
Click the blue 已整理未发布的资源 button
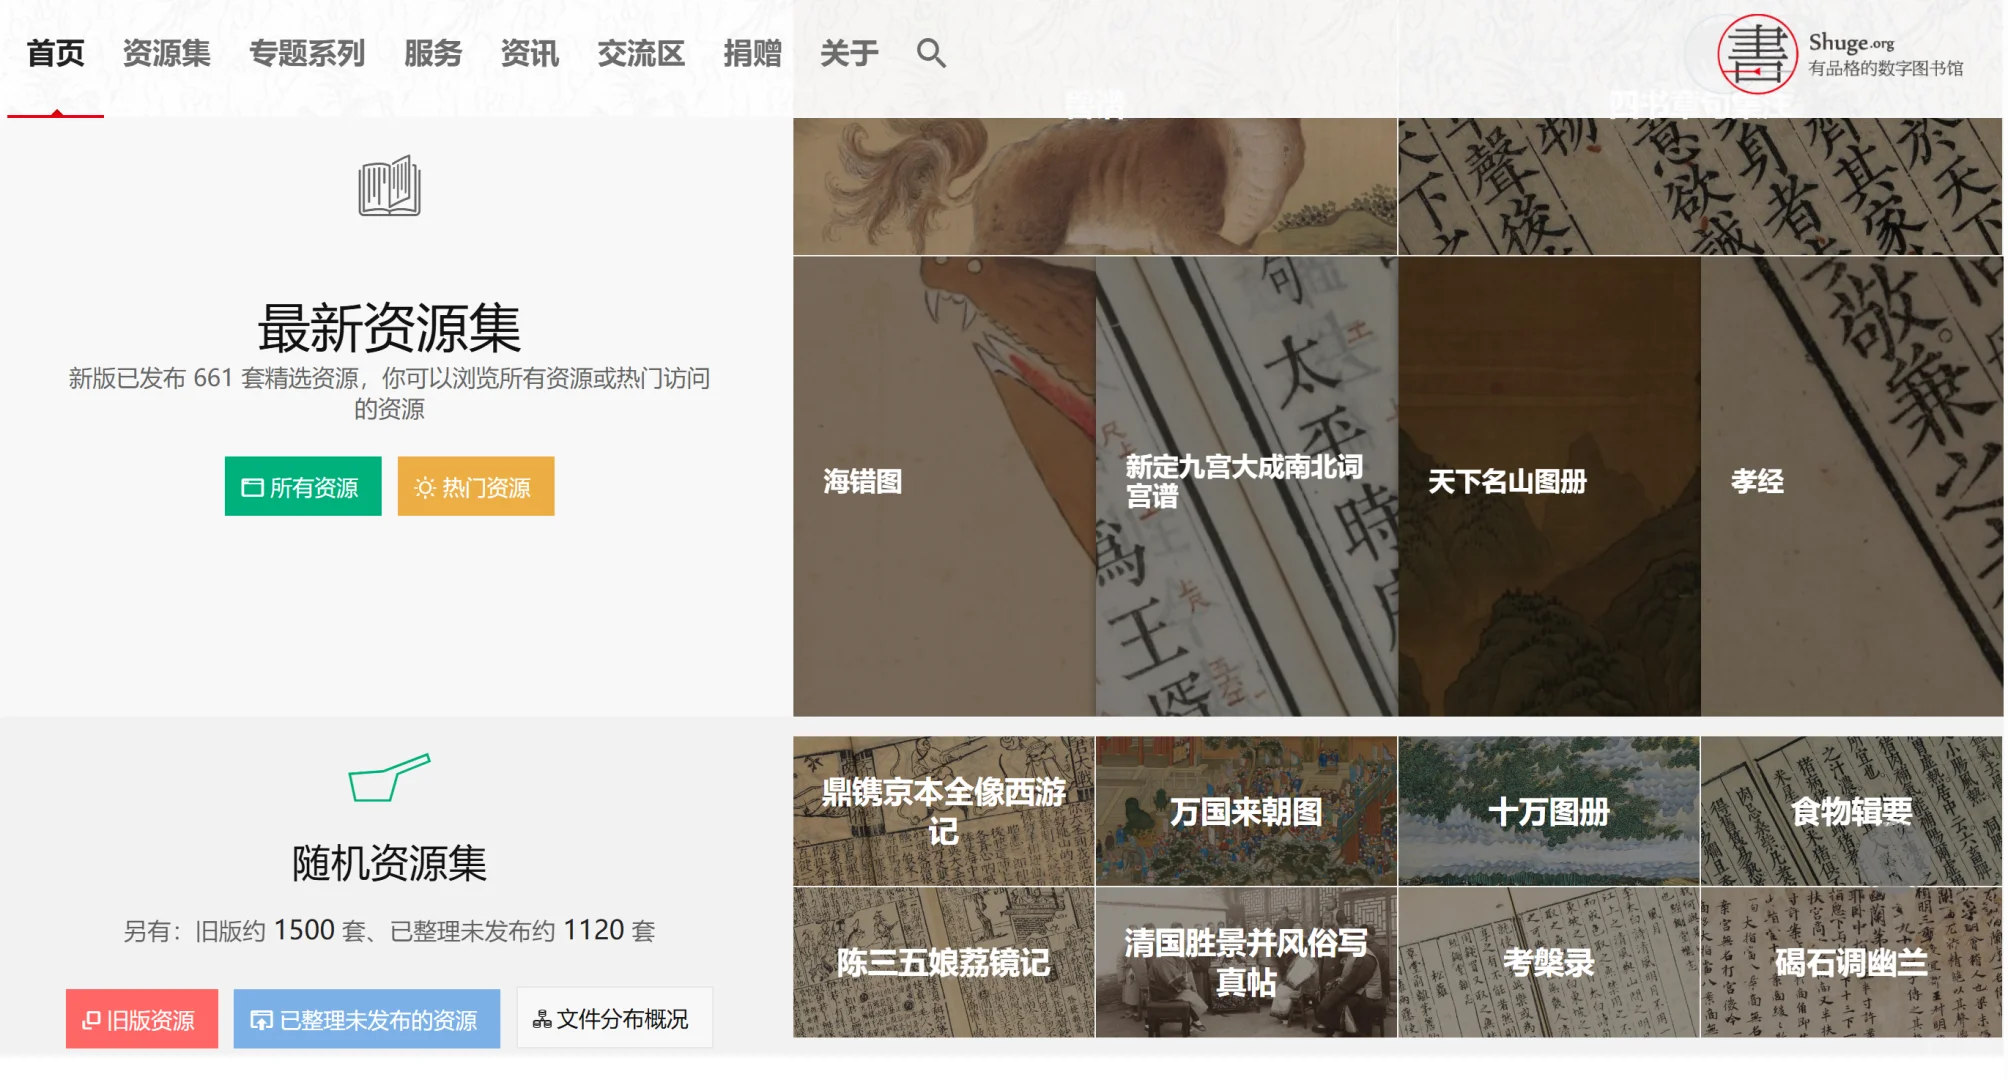click(367, 1019)
